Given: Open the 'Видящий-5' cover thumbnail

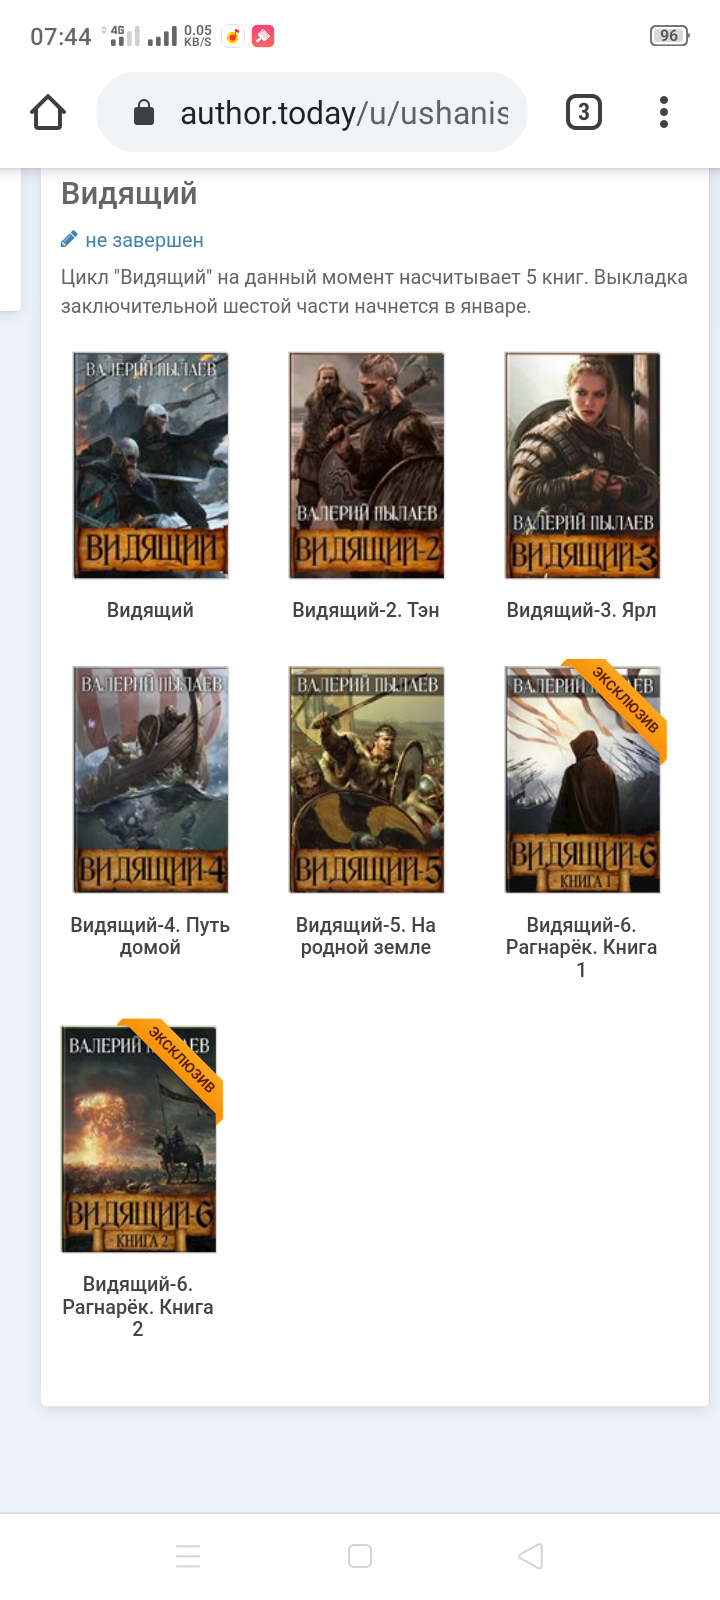Looking at the screenshot, I should pos(366,780).
